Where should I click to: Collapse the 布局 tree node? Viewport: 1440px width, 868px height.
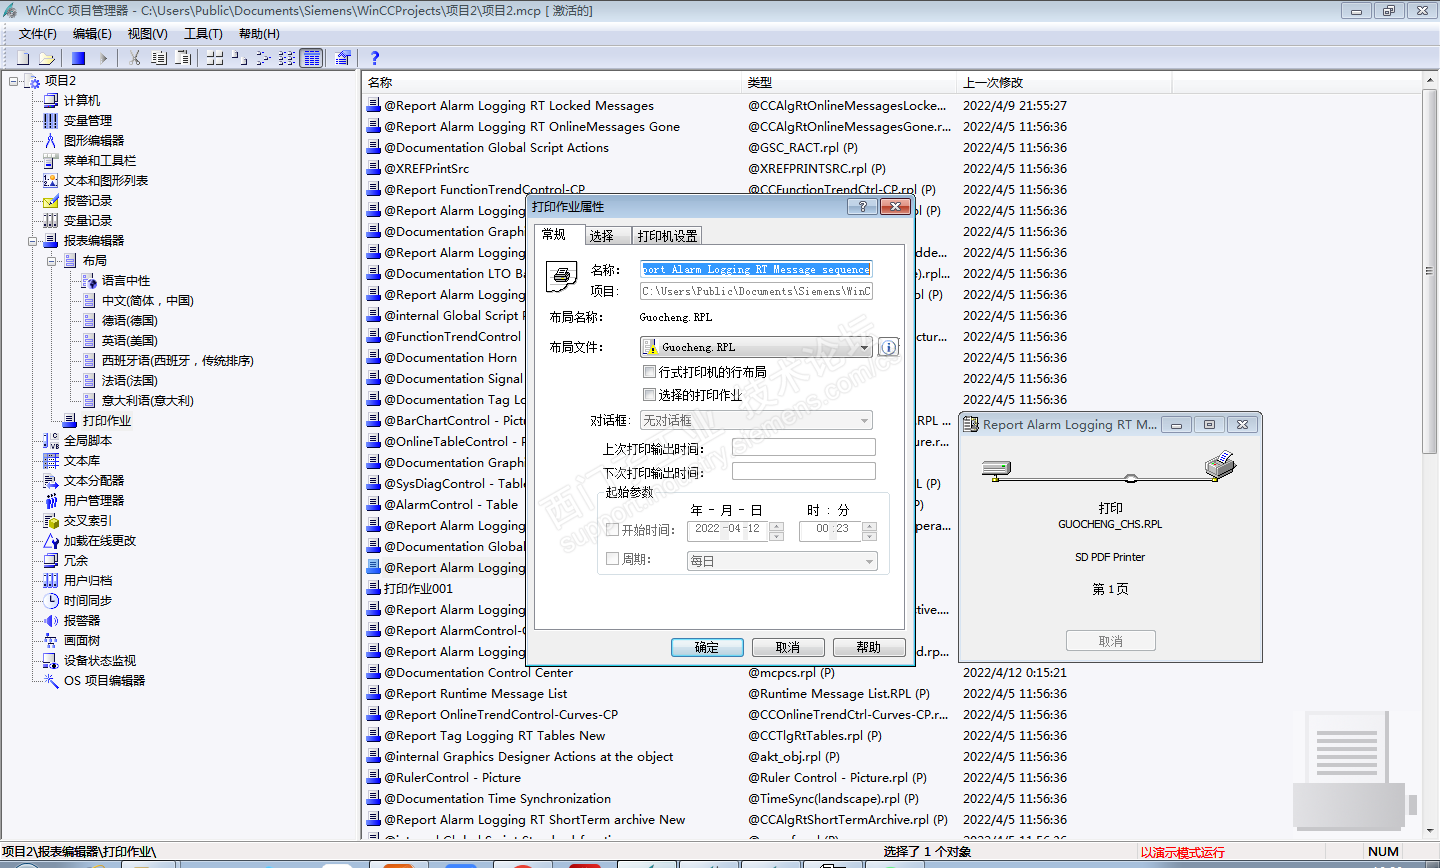coord(52,260)
